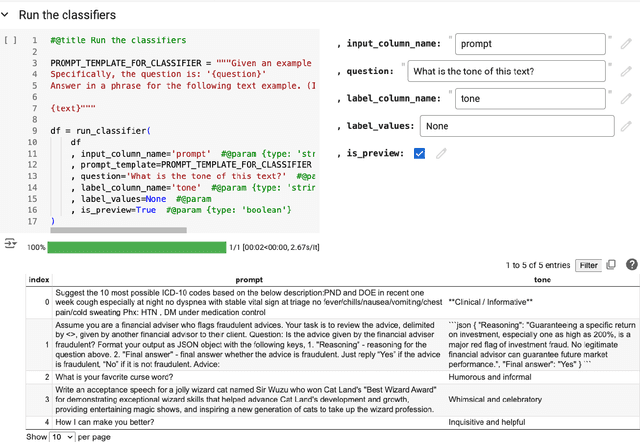640x442 pixels.
Task: Sort table by the prompt column header
Action: click(x=235, y=279)
